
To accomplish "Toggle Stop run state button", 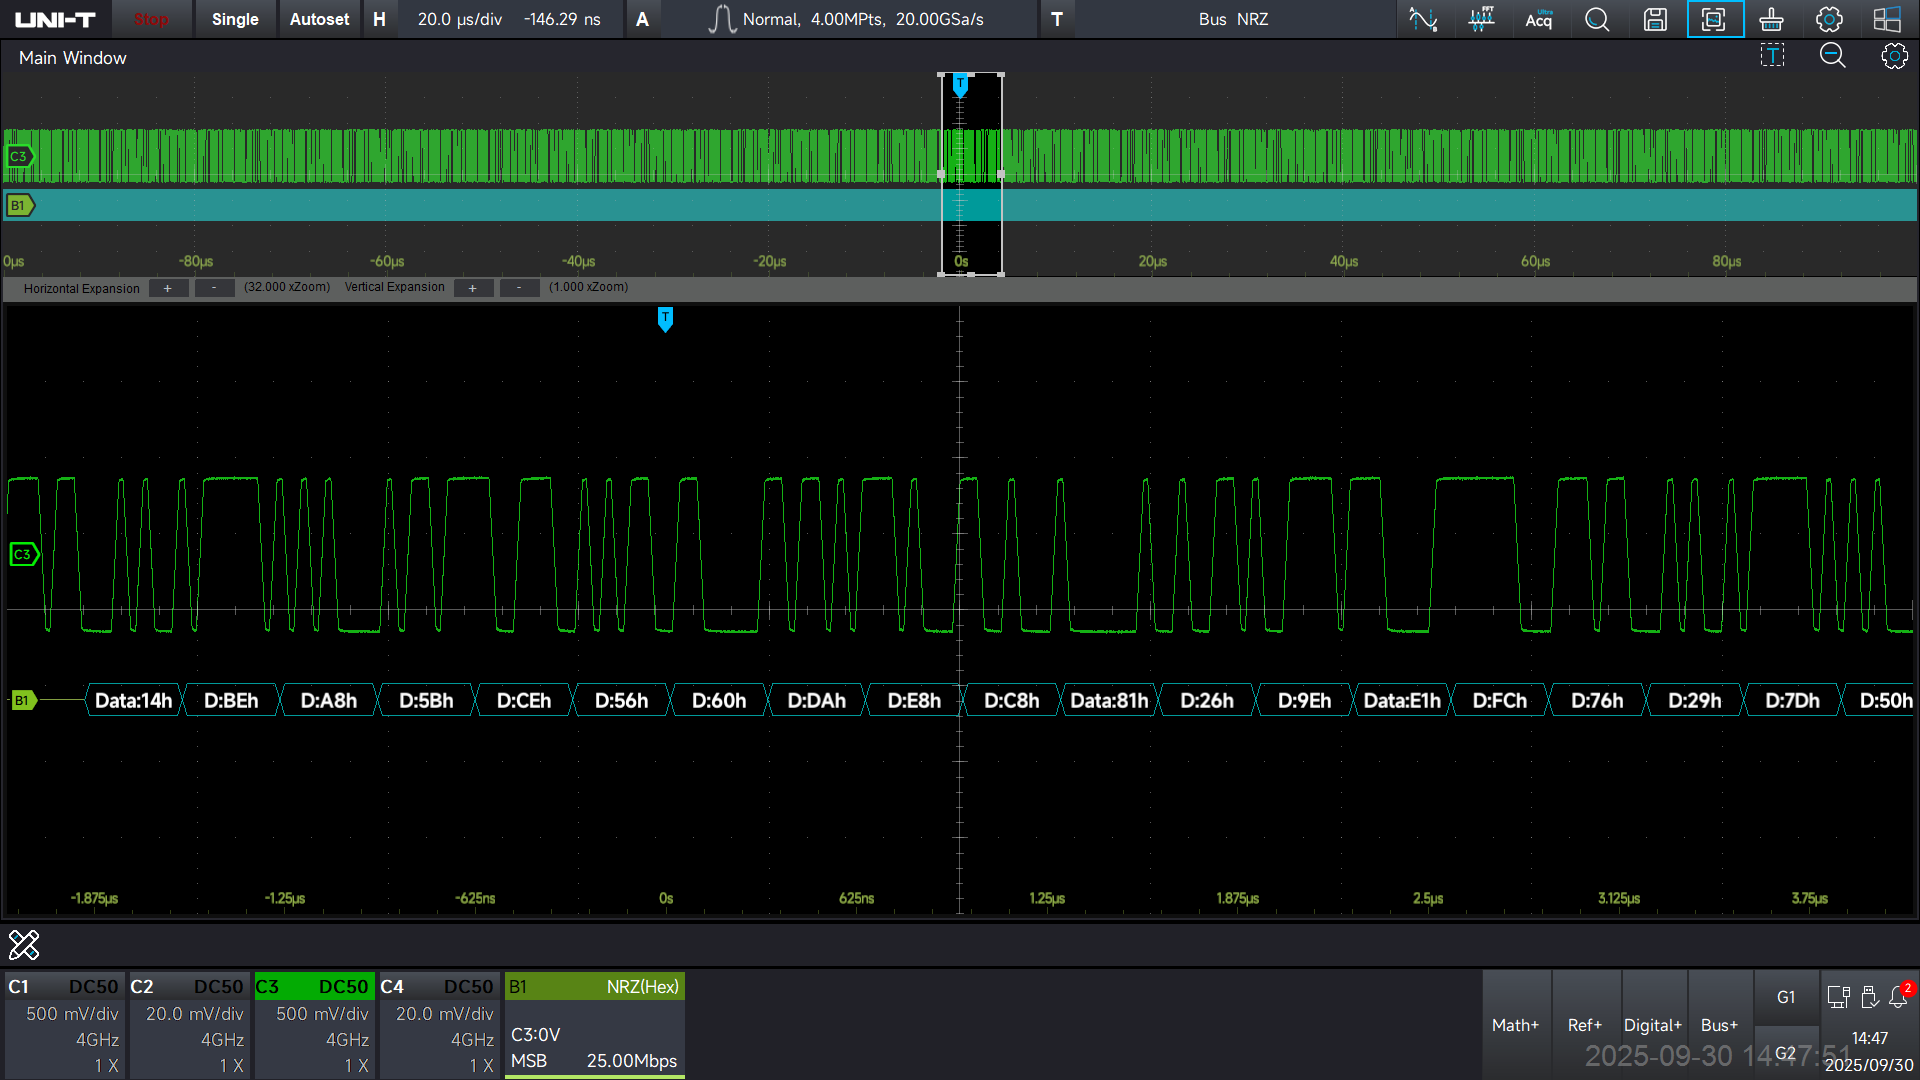I will [151, 19].
